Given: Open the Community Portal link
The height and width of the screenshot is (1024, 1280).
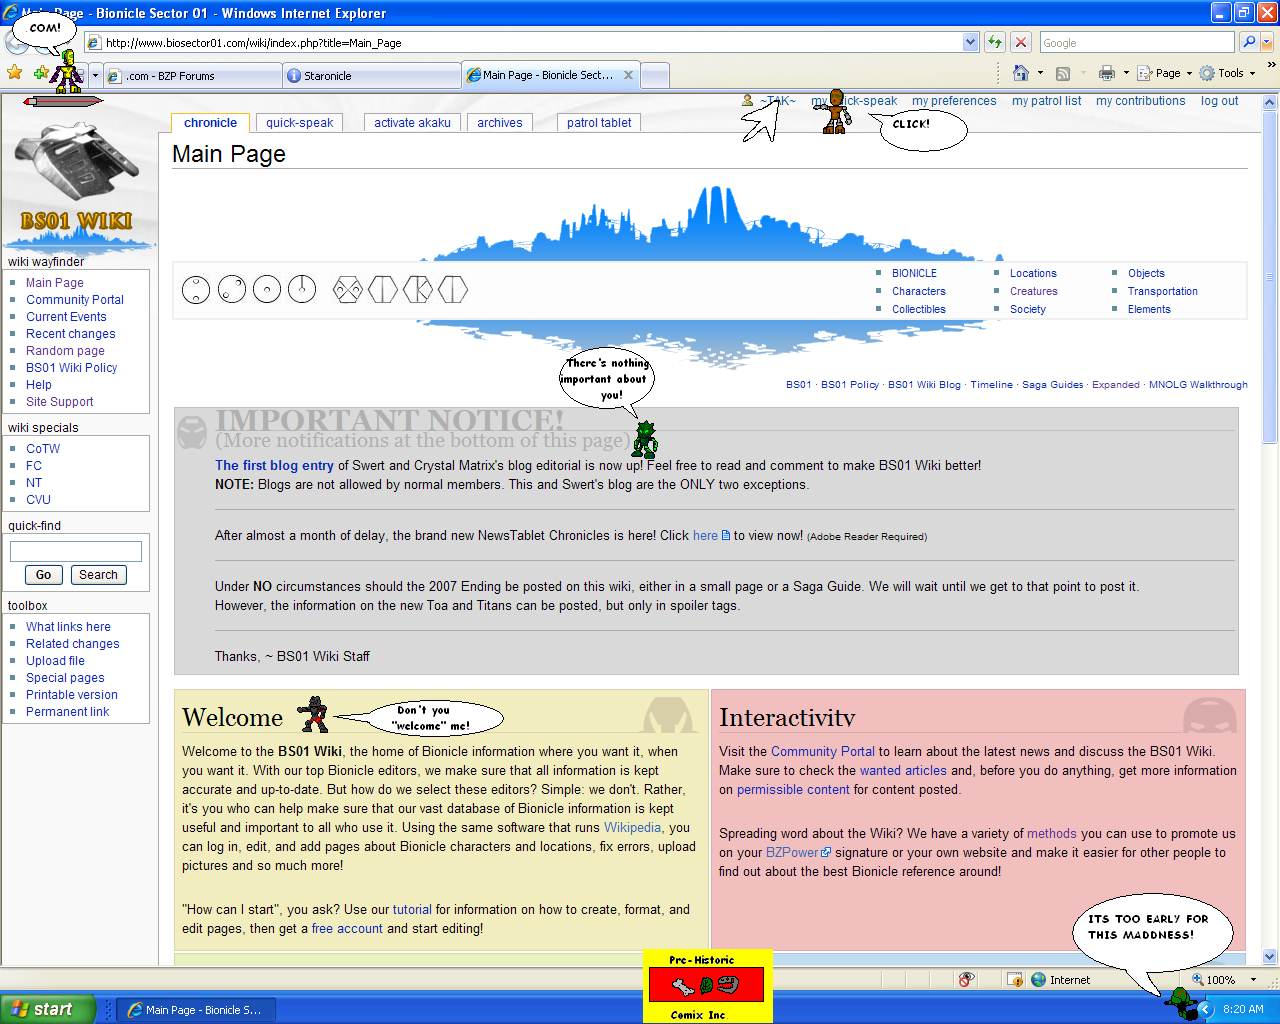Looking at the screenshot, I should [74, 299].
